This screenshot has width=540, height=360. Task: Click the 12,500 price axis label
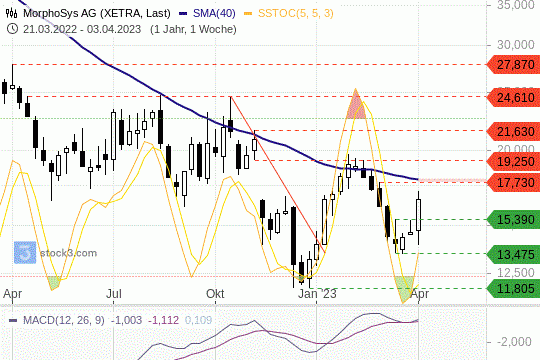click(516, 273)
